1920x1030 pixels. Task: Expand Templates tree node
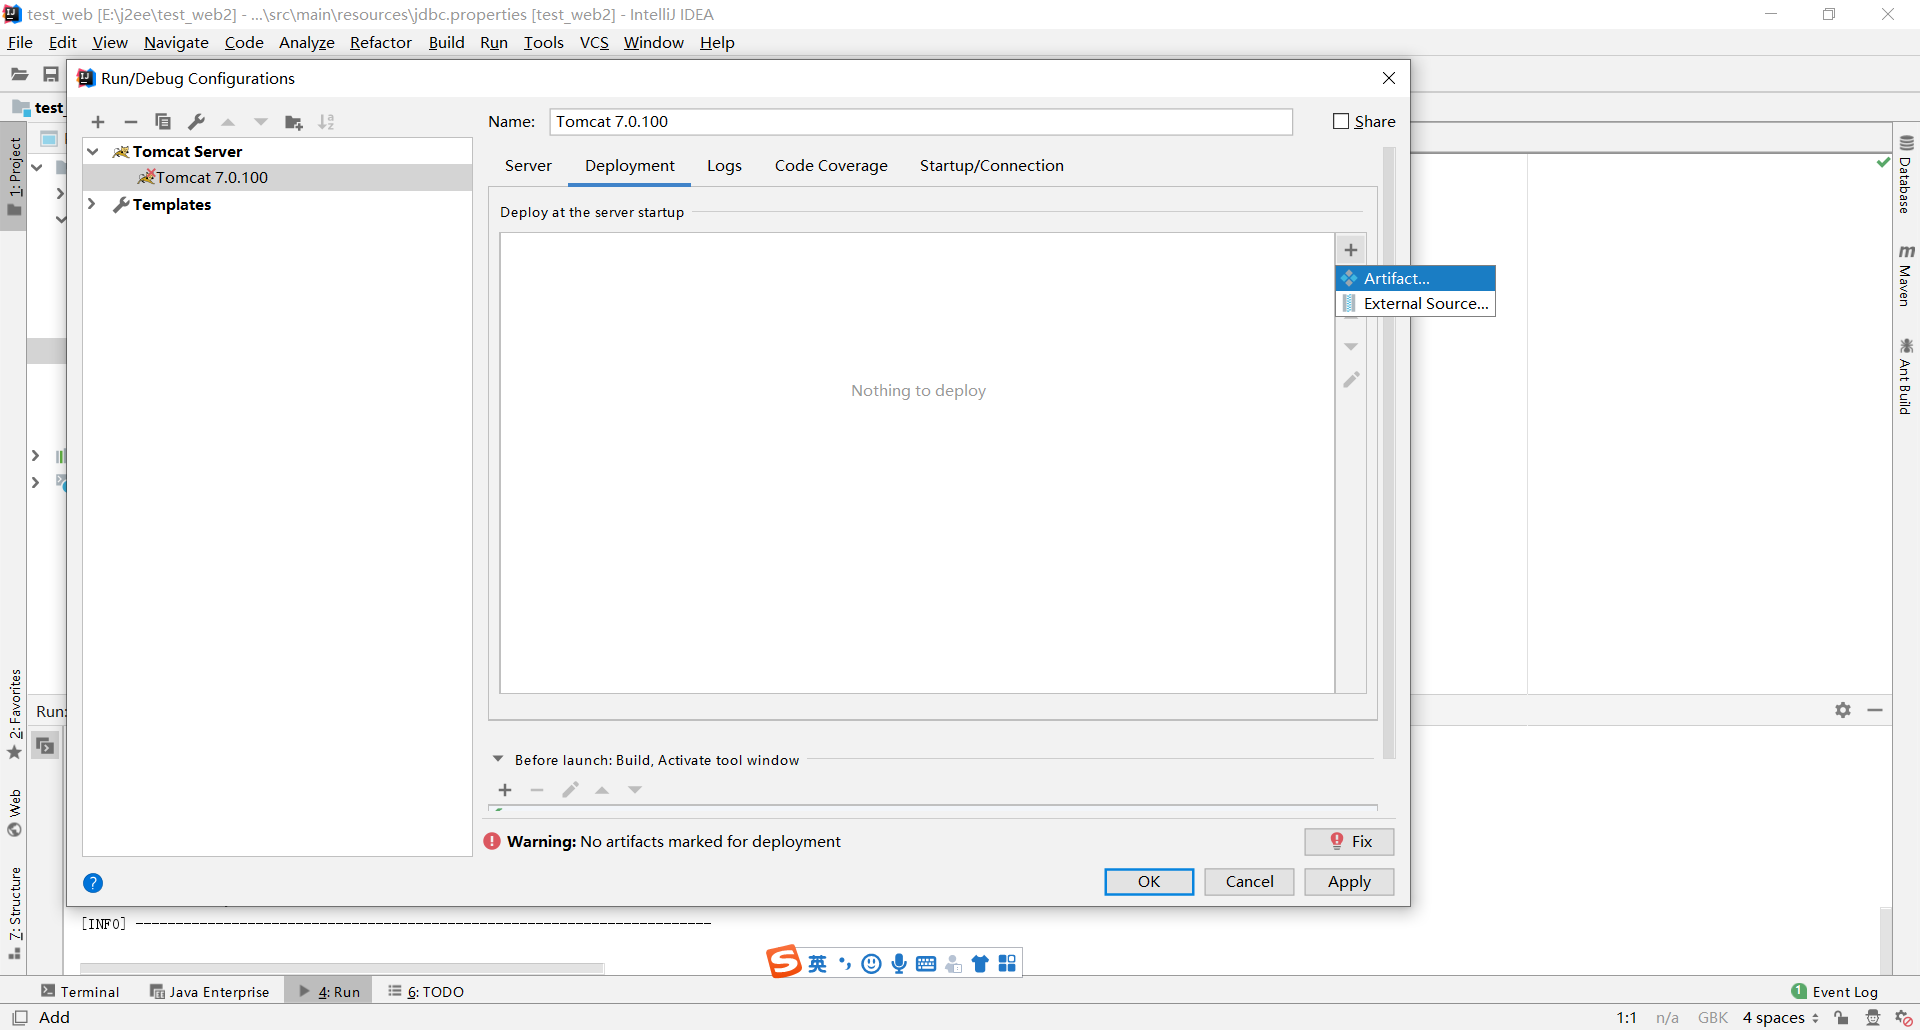[93, 204]
